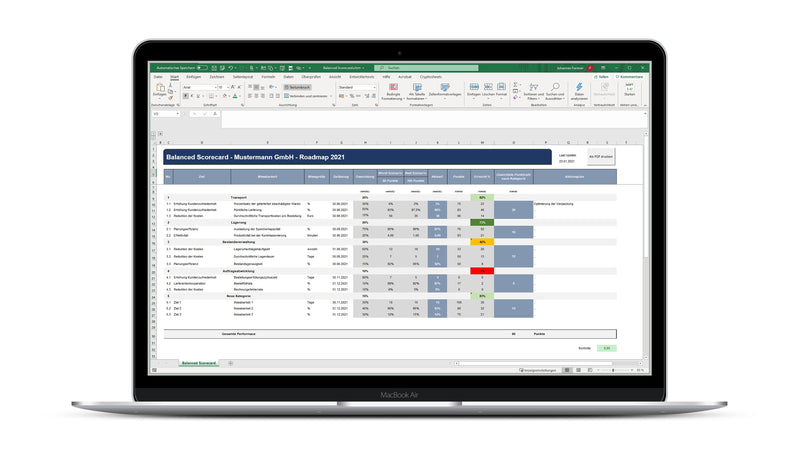800x450 pixels.
Task: Switch to the Überprüfen ribbon tab
Action: pyautogui.click(x=311, y=77)
